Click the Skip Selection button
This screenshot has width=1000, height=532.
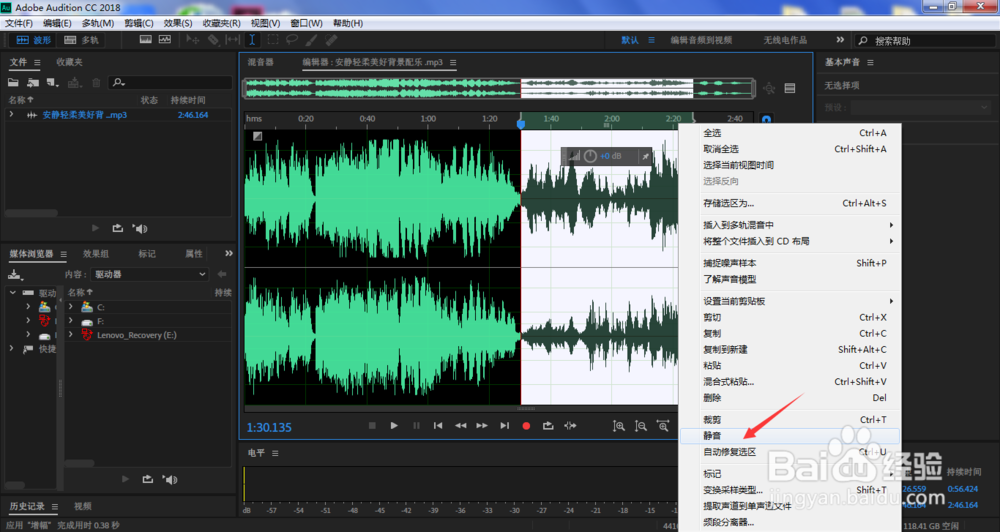pos(570,425)
